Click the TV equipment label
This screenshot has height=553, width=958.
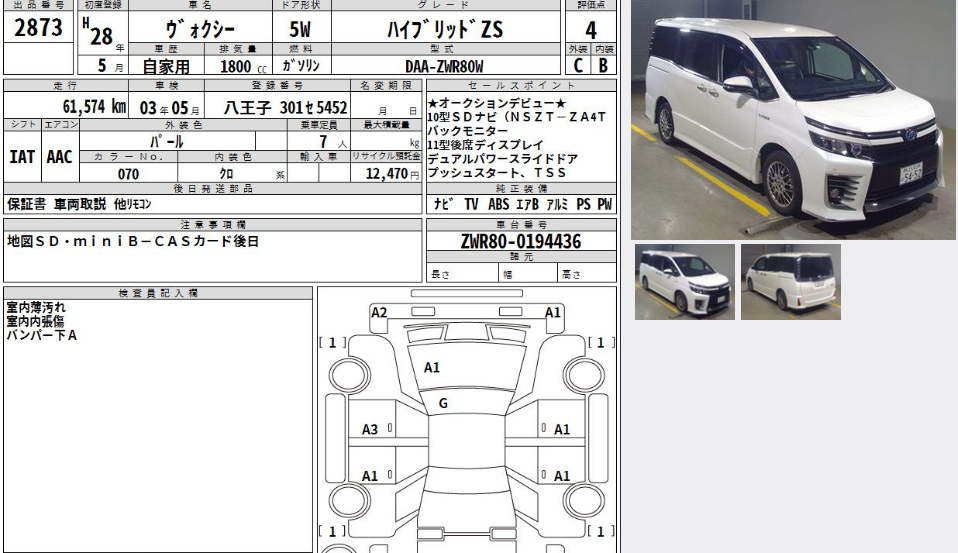(471, 204)
